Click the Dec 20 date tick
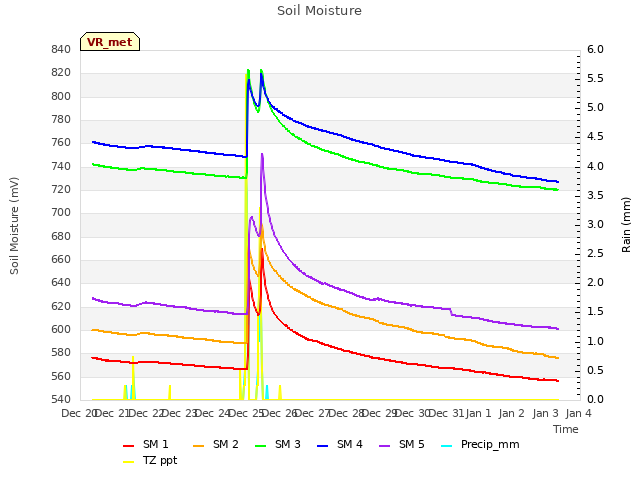The height and width of the screenshot is (480, 640). [x=79, y=413]
